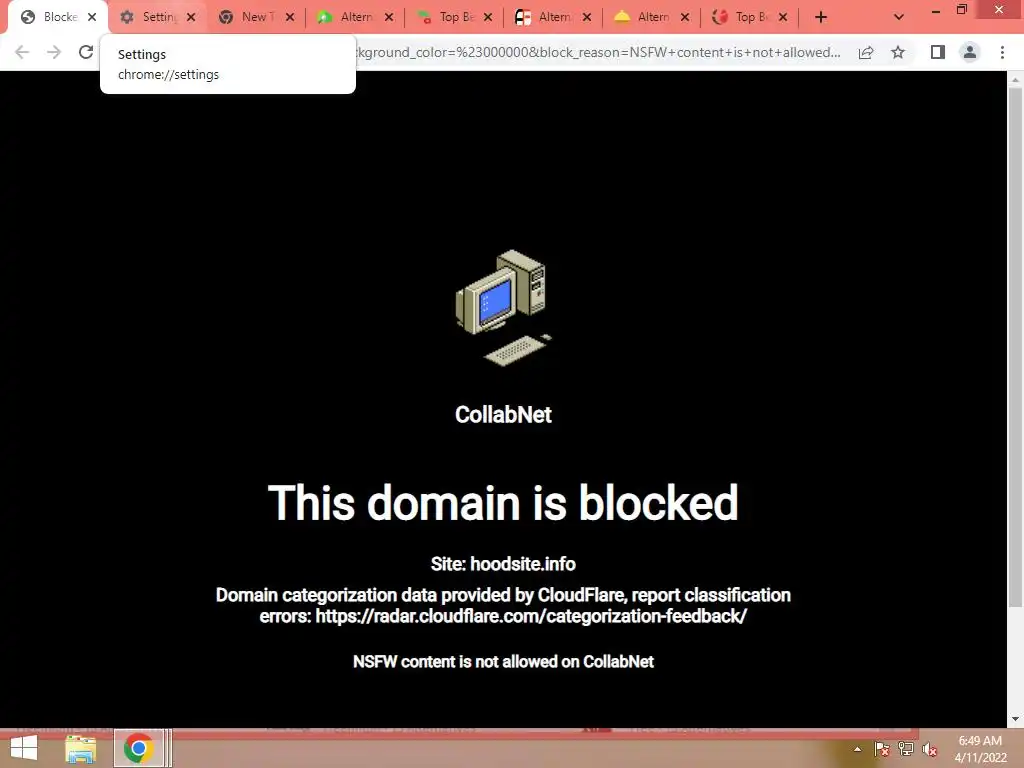Minimize the Chrome window
Viewport: 1024px width, 768px height.
[x=936, y=10]
